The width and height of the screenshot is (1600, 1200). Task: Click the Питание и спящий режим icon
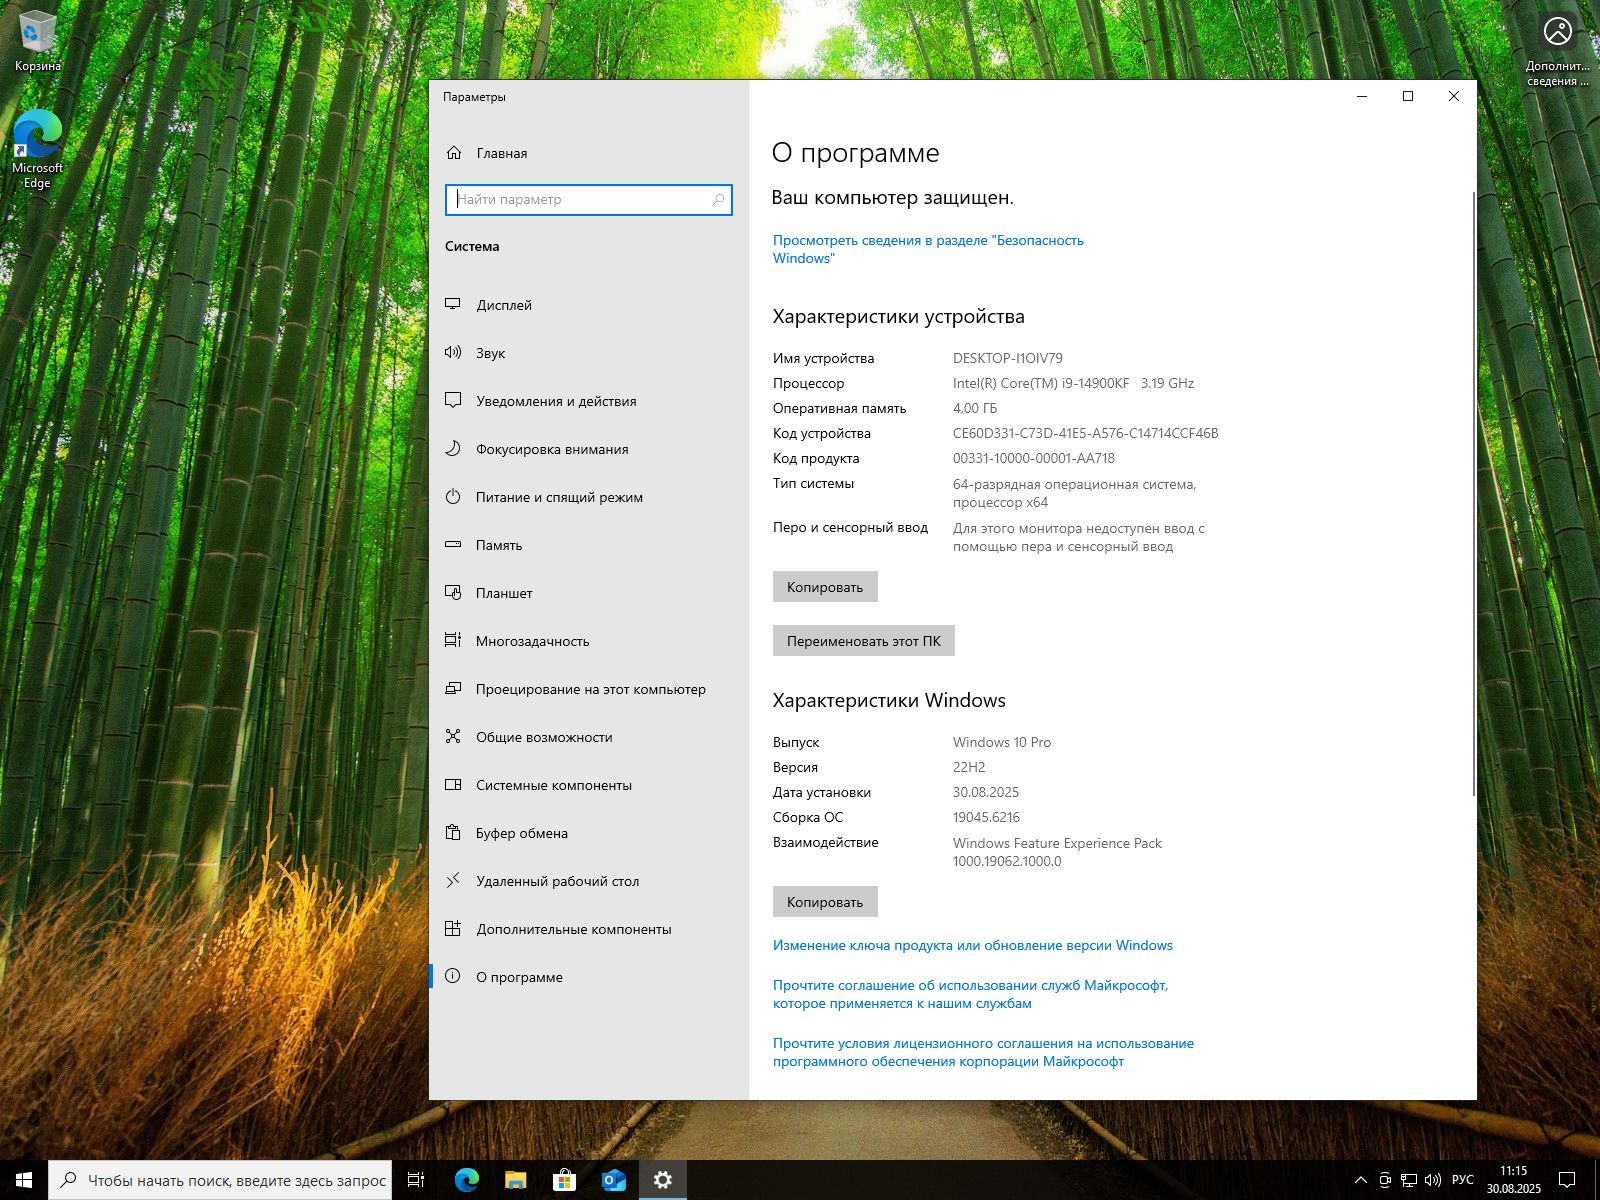point(453,496)
